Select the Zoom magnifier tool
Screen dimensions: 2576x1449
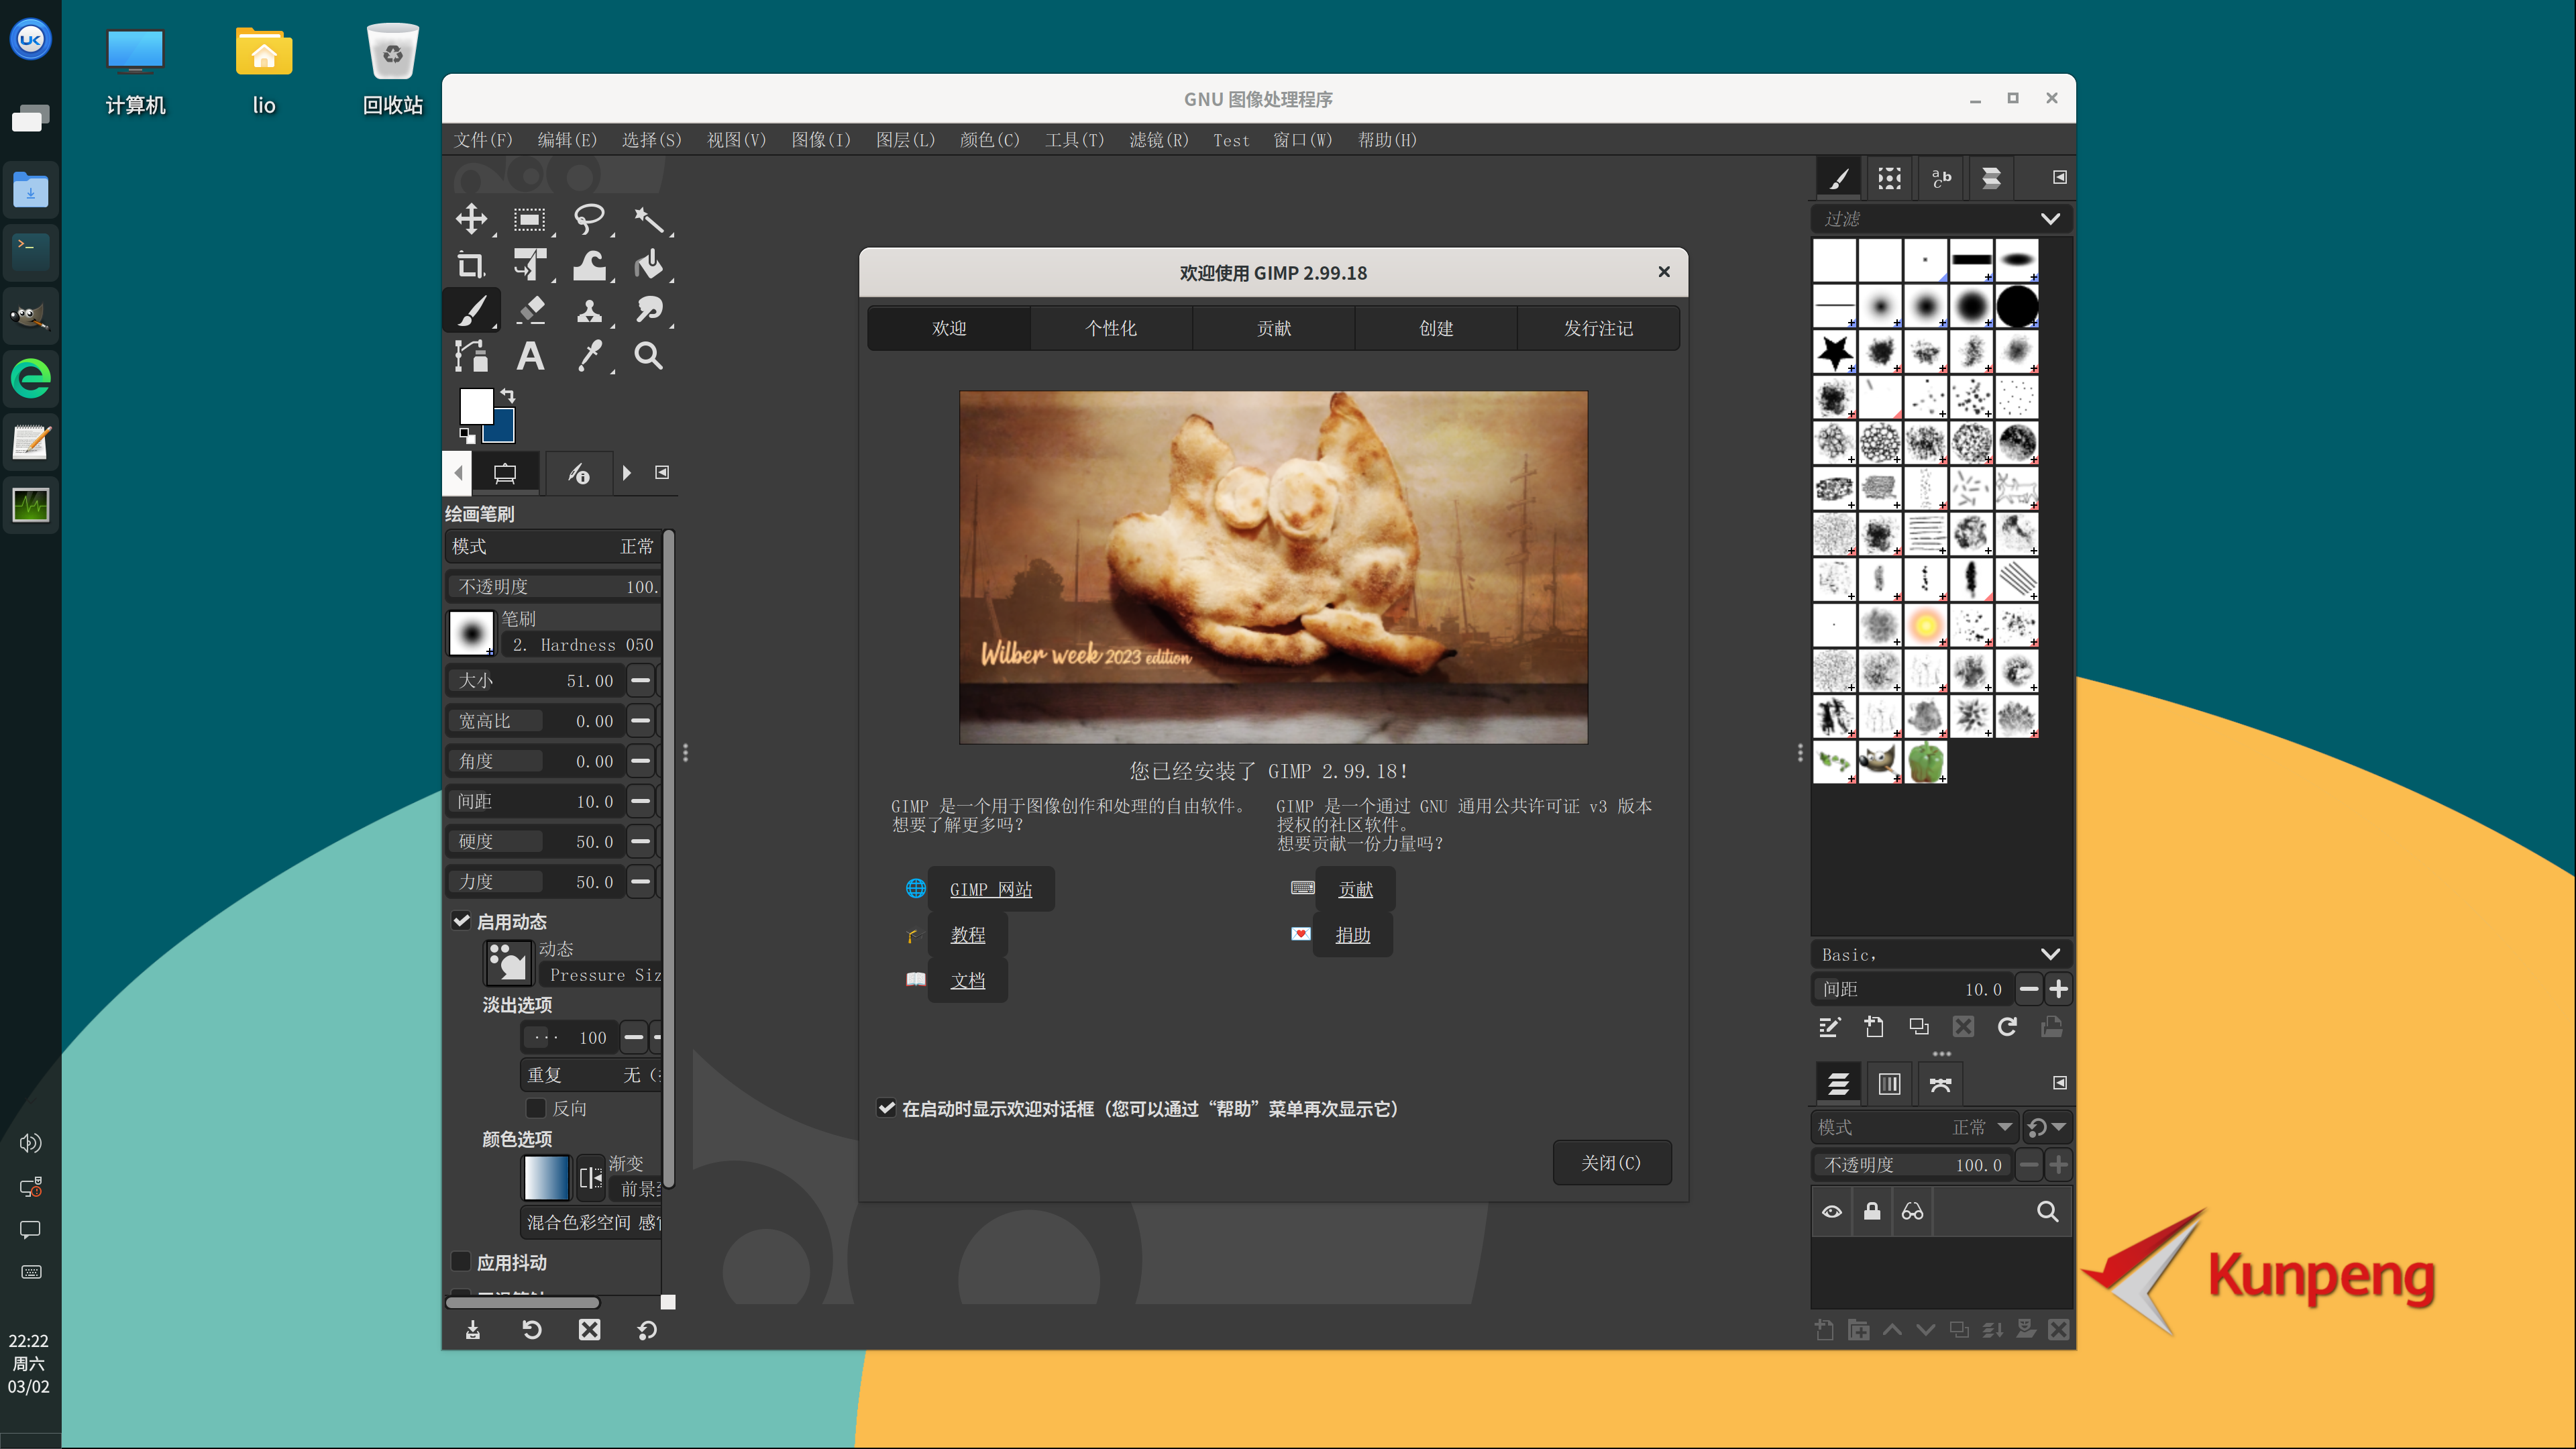648,356
